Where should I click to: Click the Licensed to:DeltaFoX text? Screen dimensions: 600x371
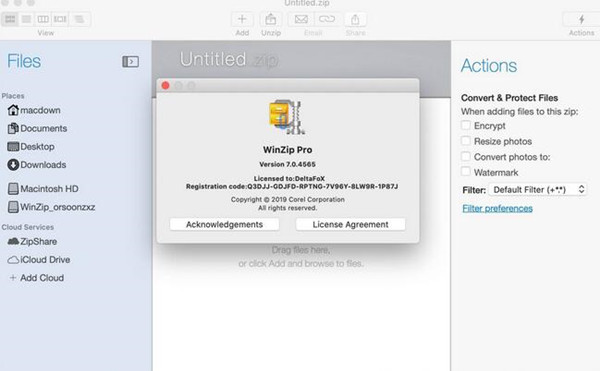(289, 179)
